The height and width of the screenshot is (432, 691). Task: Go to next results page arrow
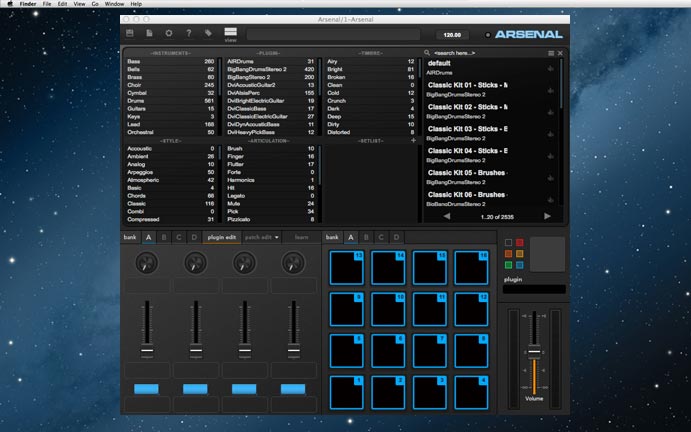pyautogui.click(x=547, y=216)
